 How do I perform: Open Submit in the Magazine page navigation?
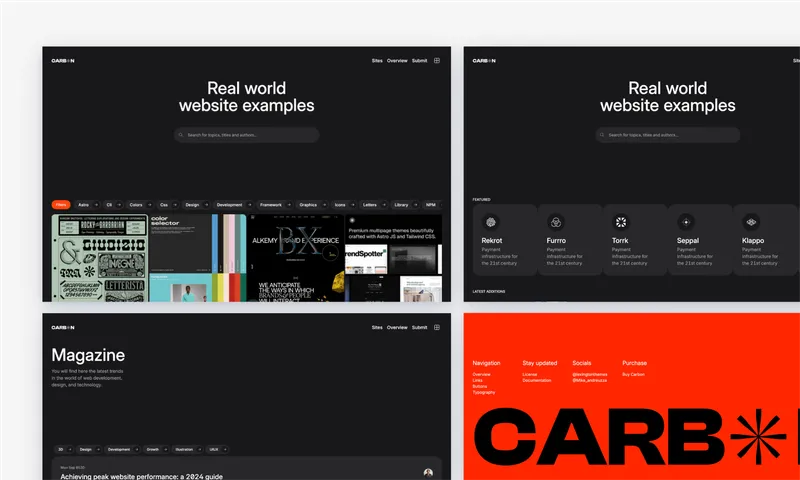pyautogui.click(x=419, y=327)
